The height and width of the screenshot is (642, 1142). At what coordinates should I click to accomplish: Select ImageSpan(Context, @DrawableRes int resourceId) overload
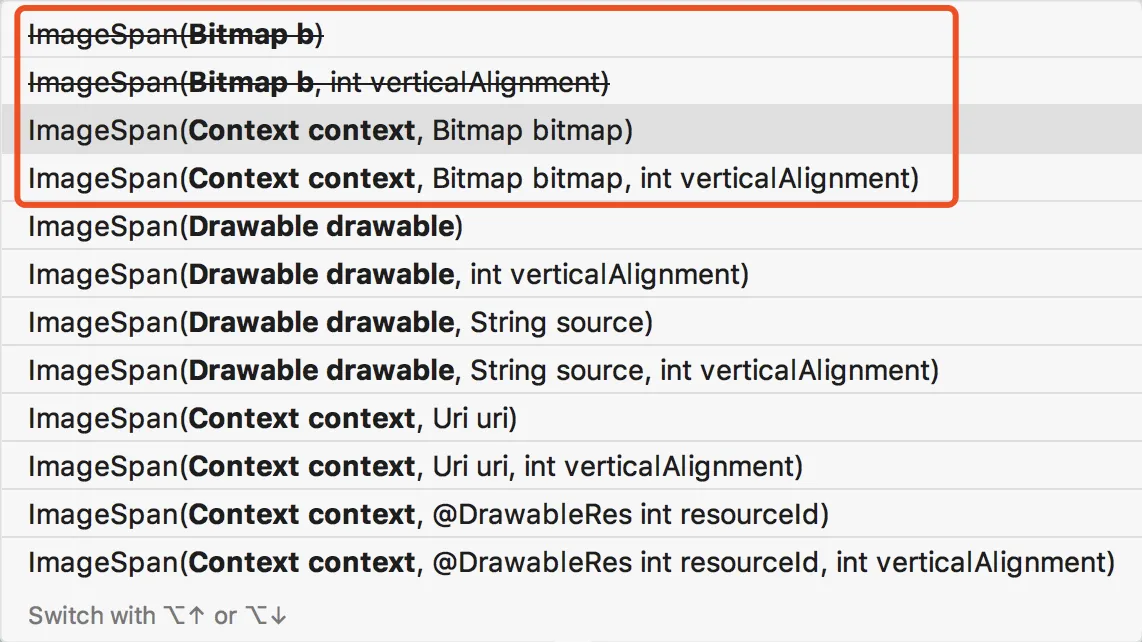[428, 515]
